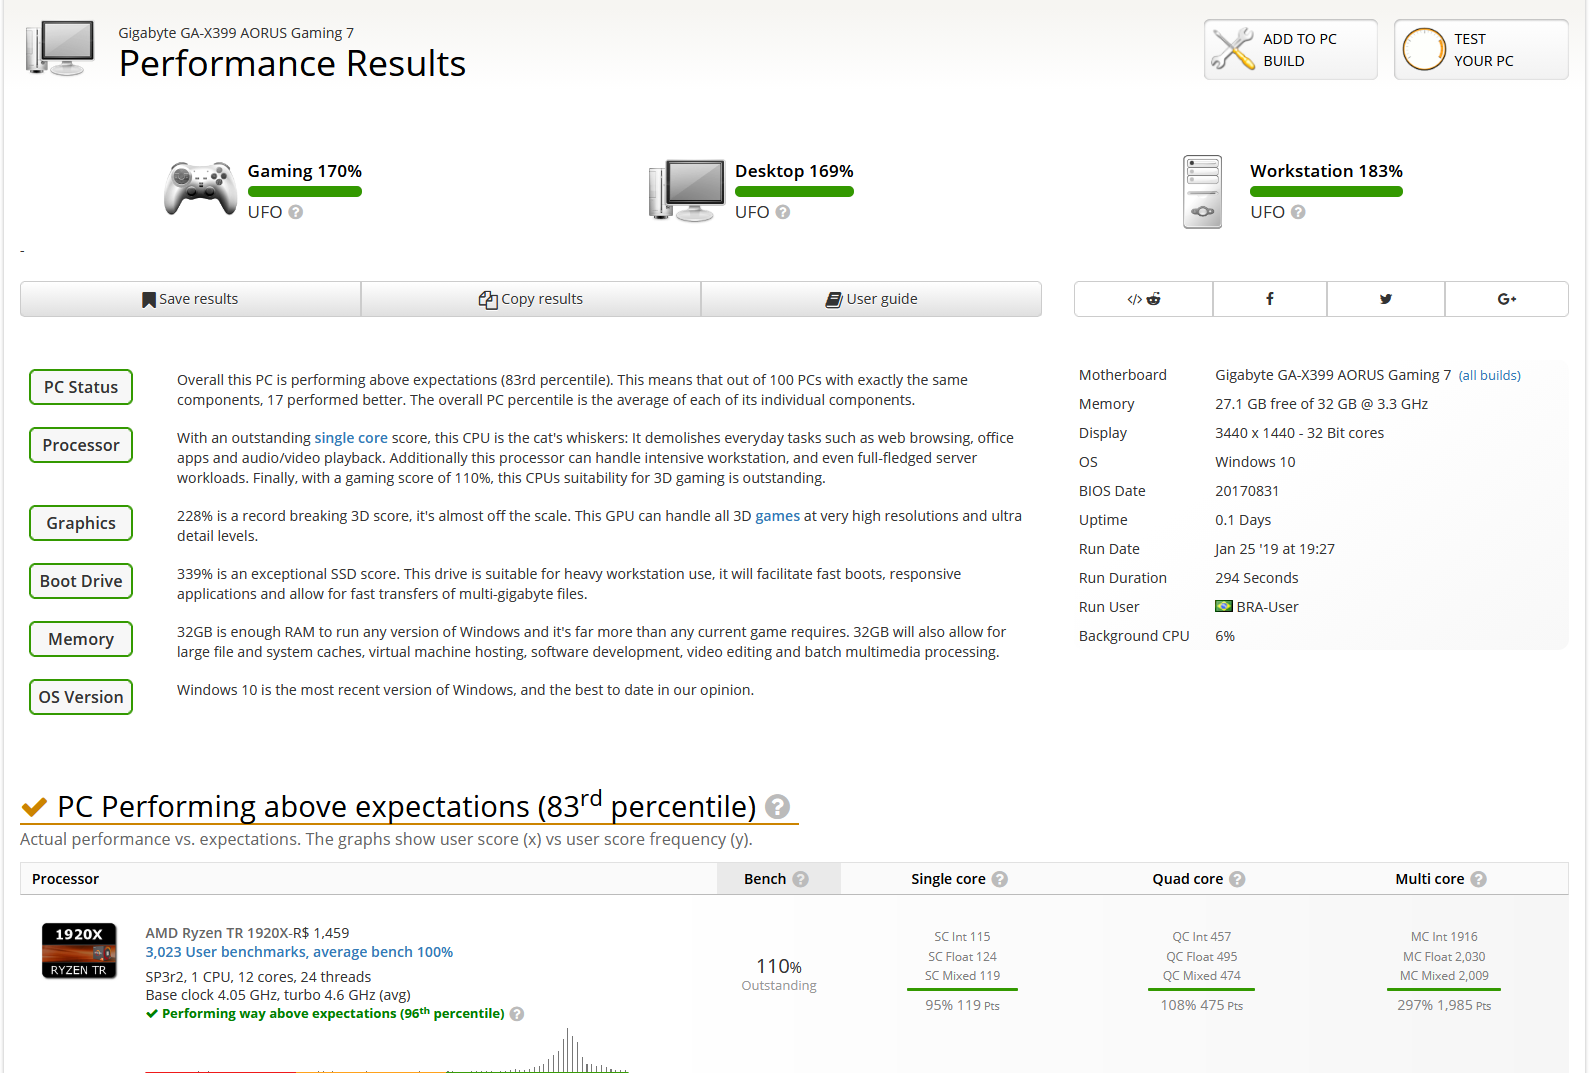This screenshot has height=1073, width=1593.
Task: Click the multi core 297% 1,985 Pts result
Action: pos(1444,1005)
